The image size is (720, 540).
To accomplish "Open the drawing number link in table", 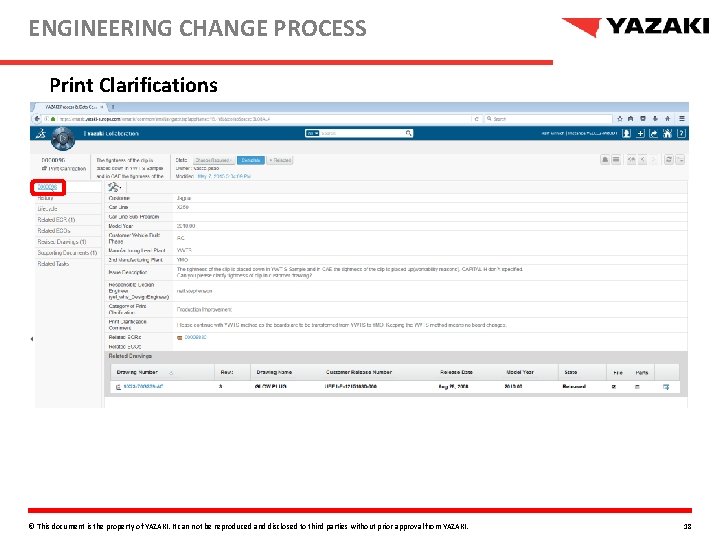I will pyautogui.click(x=143, y=387).
